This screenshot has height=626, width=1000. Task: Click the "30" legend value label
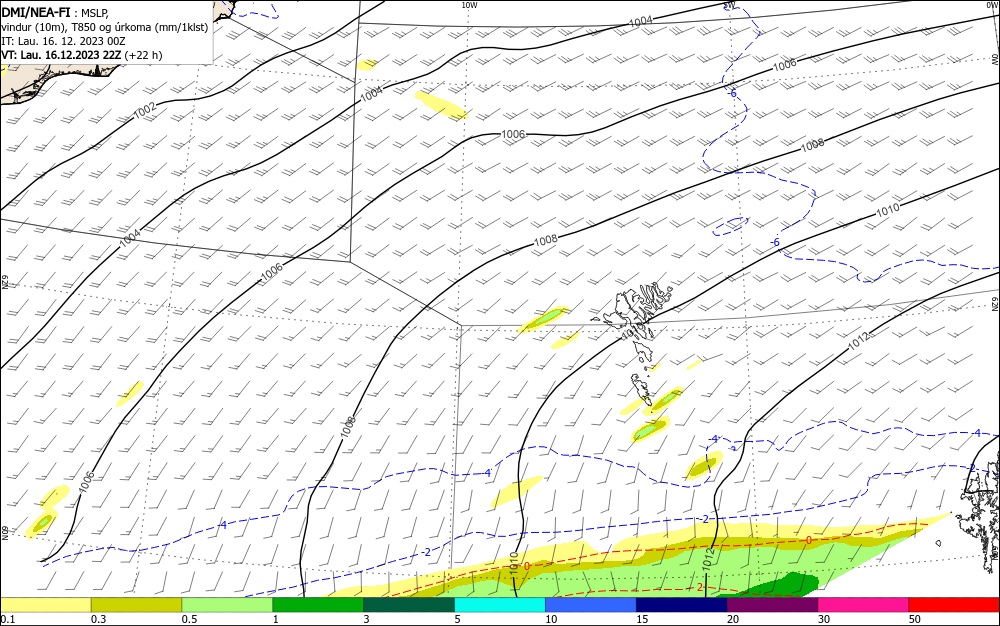(x=824, y=619)
